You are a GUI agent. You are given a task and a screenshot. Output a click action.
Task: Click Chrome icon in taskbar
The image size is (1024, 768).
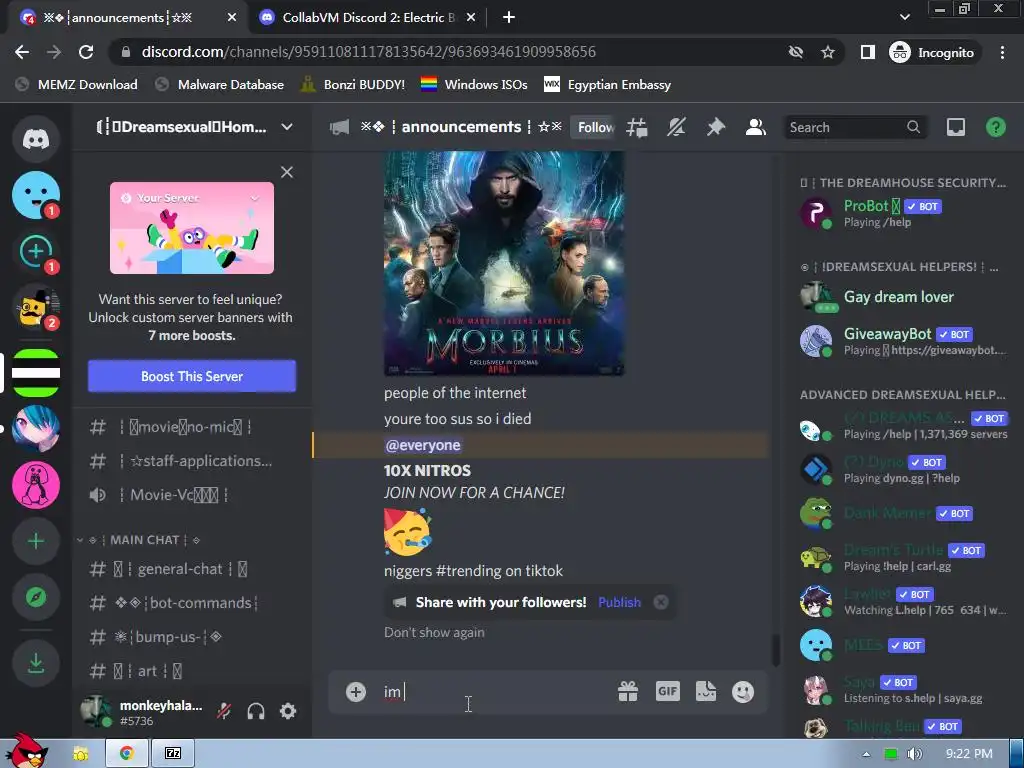(x=127, y=753)
